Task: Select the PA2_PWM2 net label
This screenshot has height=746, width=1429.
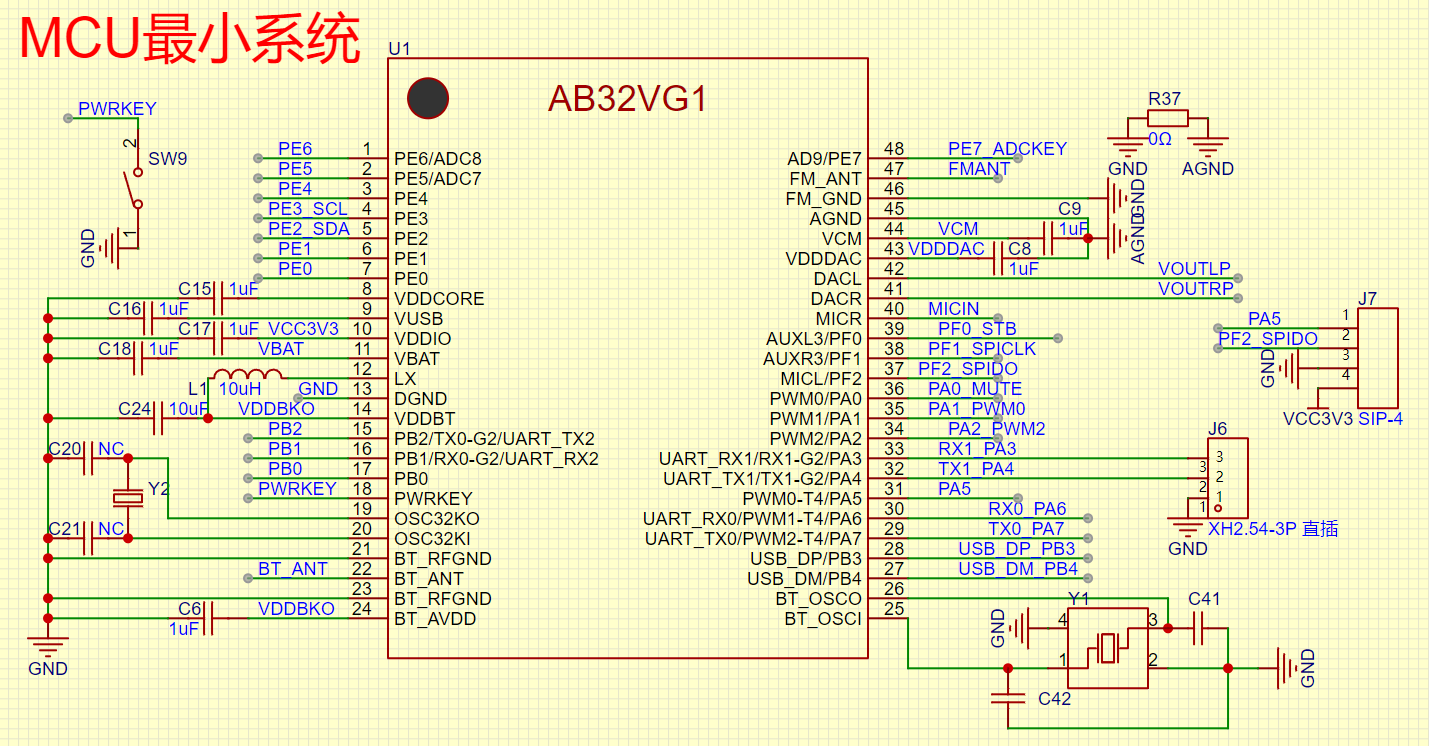Action: coord(996,428)
